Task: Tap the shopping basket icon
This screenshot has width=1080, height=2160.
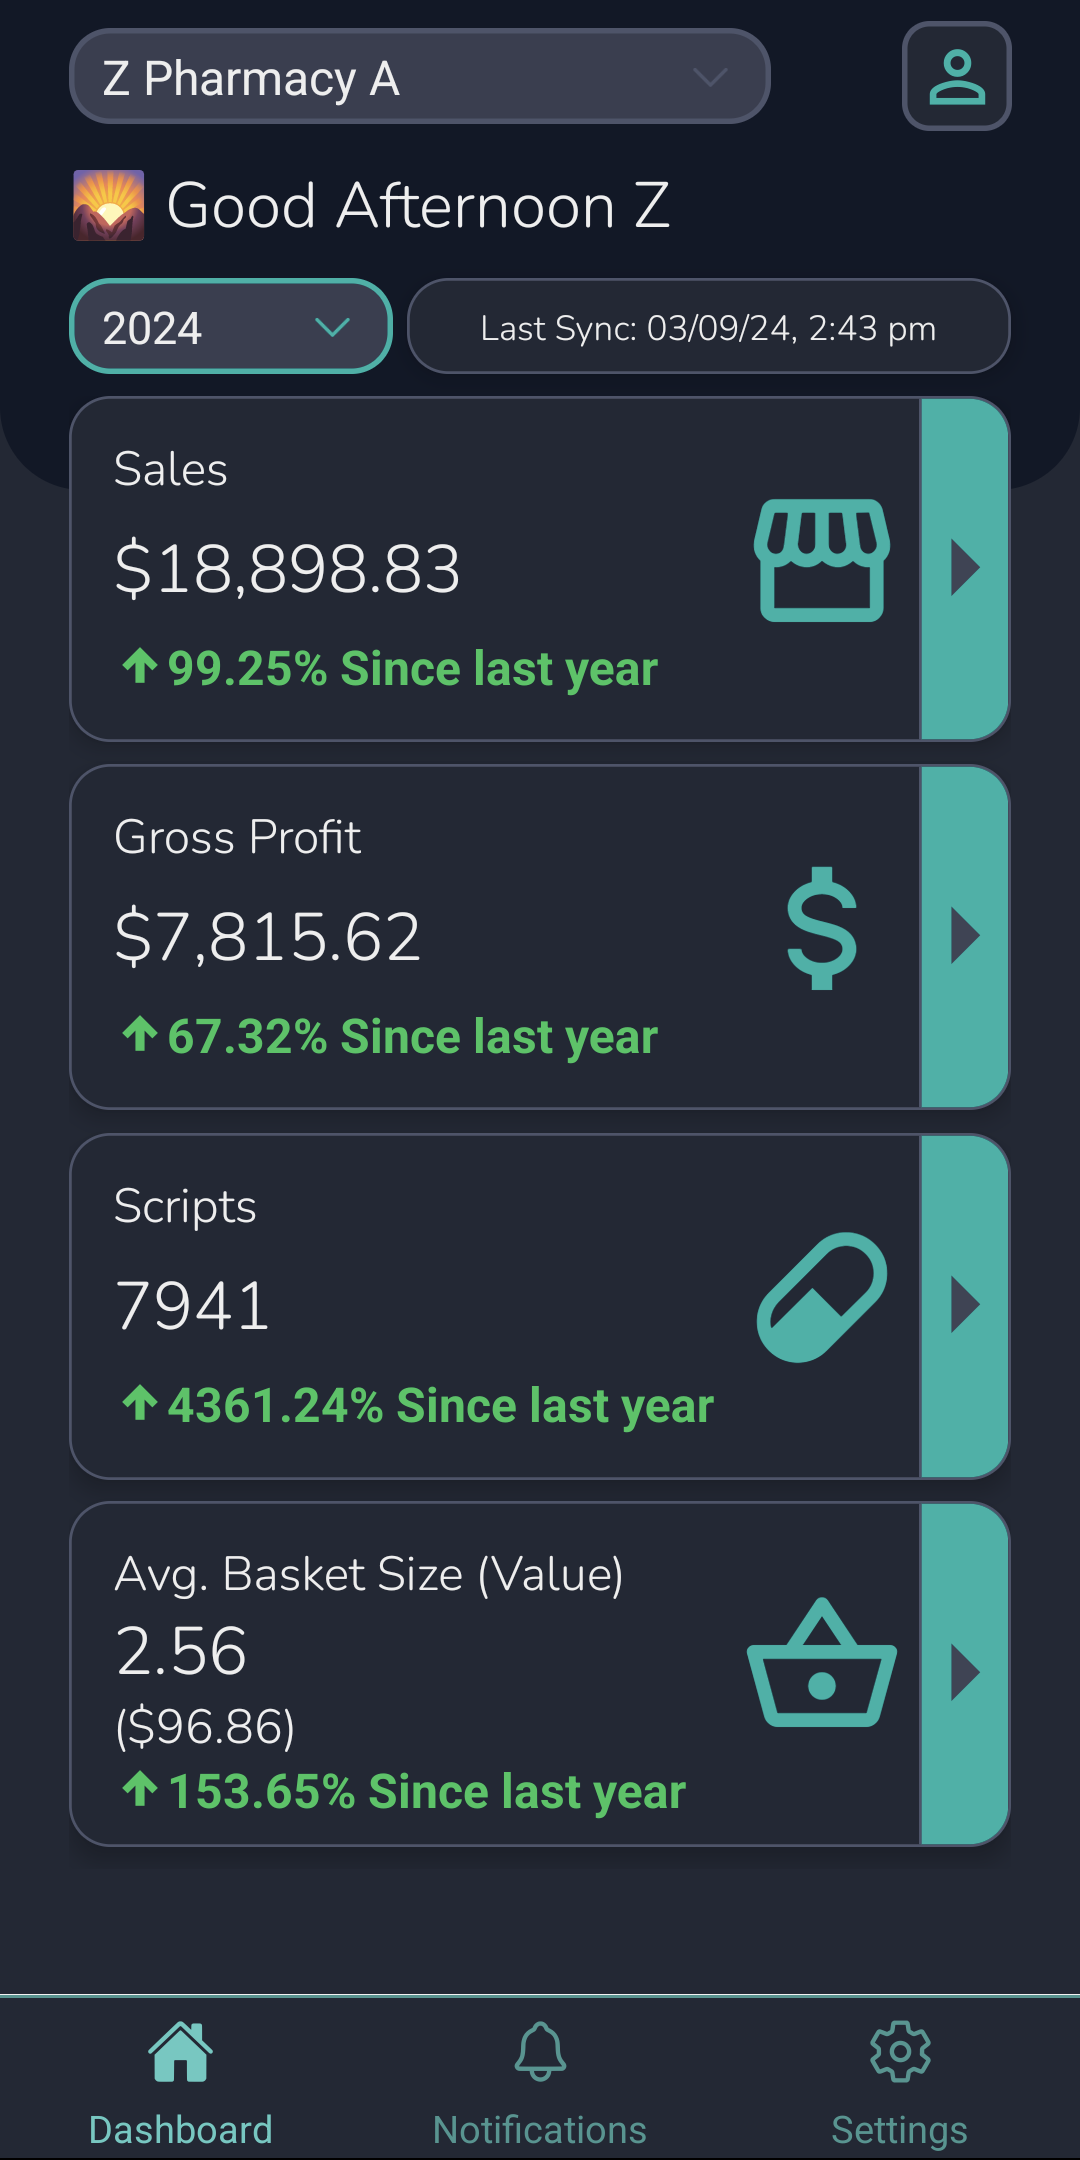Action: (821, 1665)
